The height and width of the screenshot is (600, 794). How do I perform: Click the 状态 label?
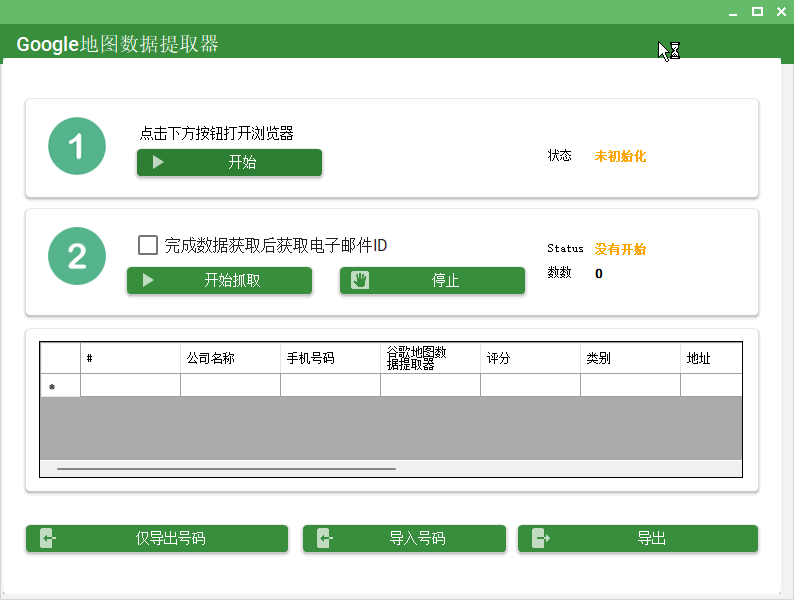pos(560,155)
